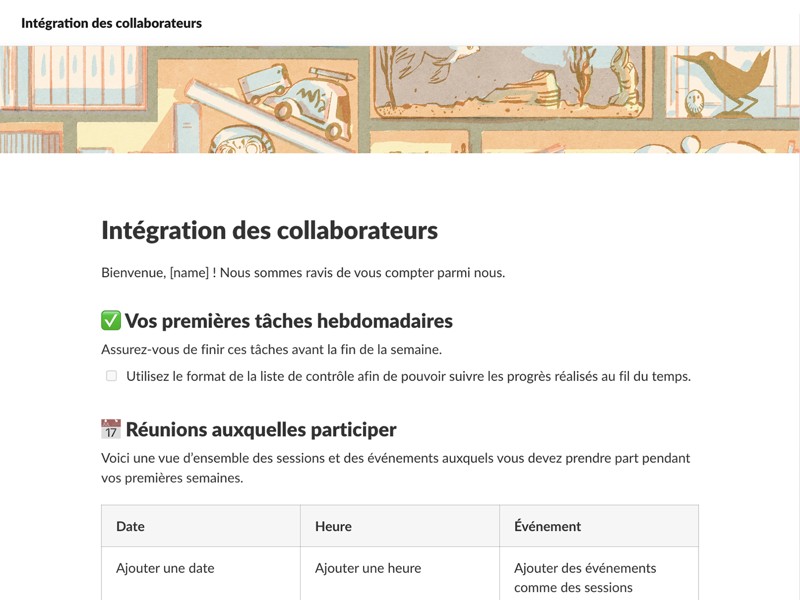This screenshot has height=600, width=800.
Task: Select the "Réunions auxquelles participer" heading
Action: pyautogui.click(x=260, y=430)
